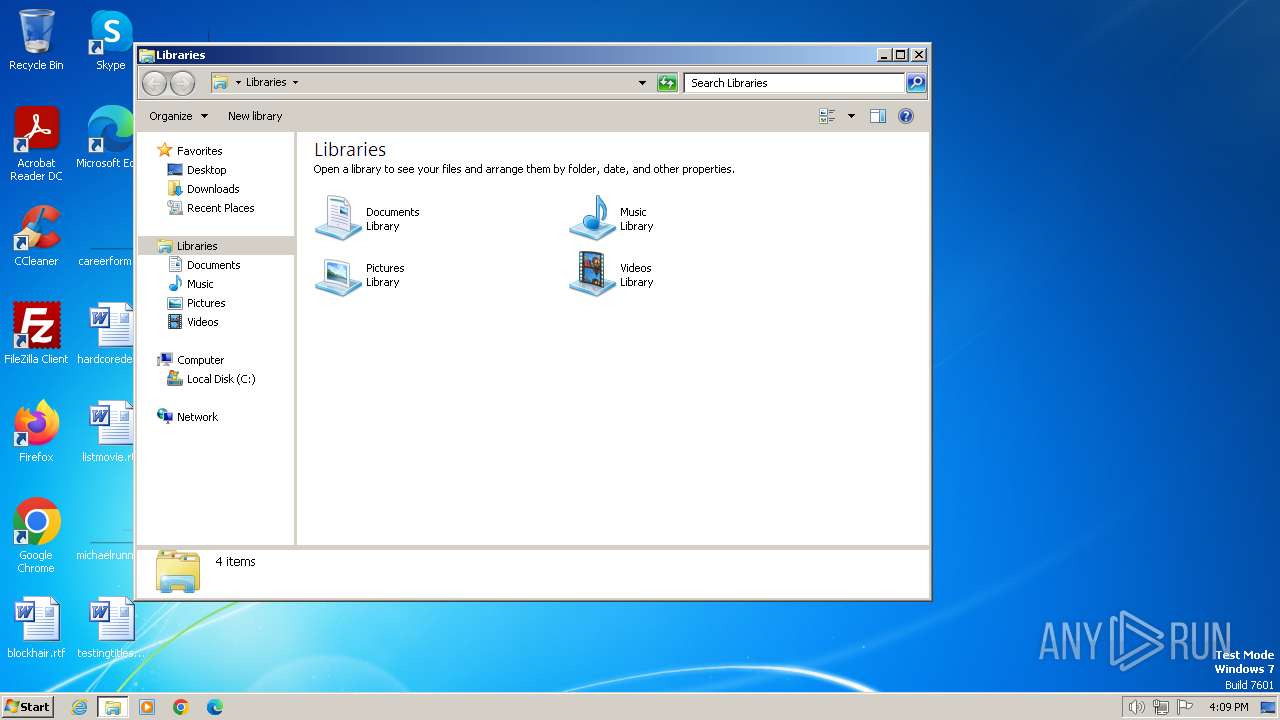
Task: Click the blockhair.rtf desktop file
Action: (x=36, y=628)
